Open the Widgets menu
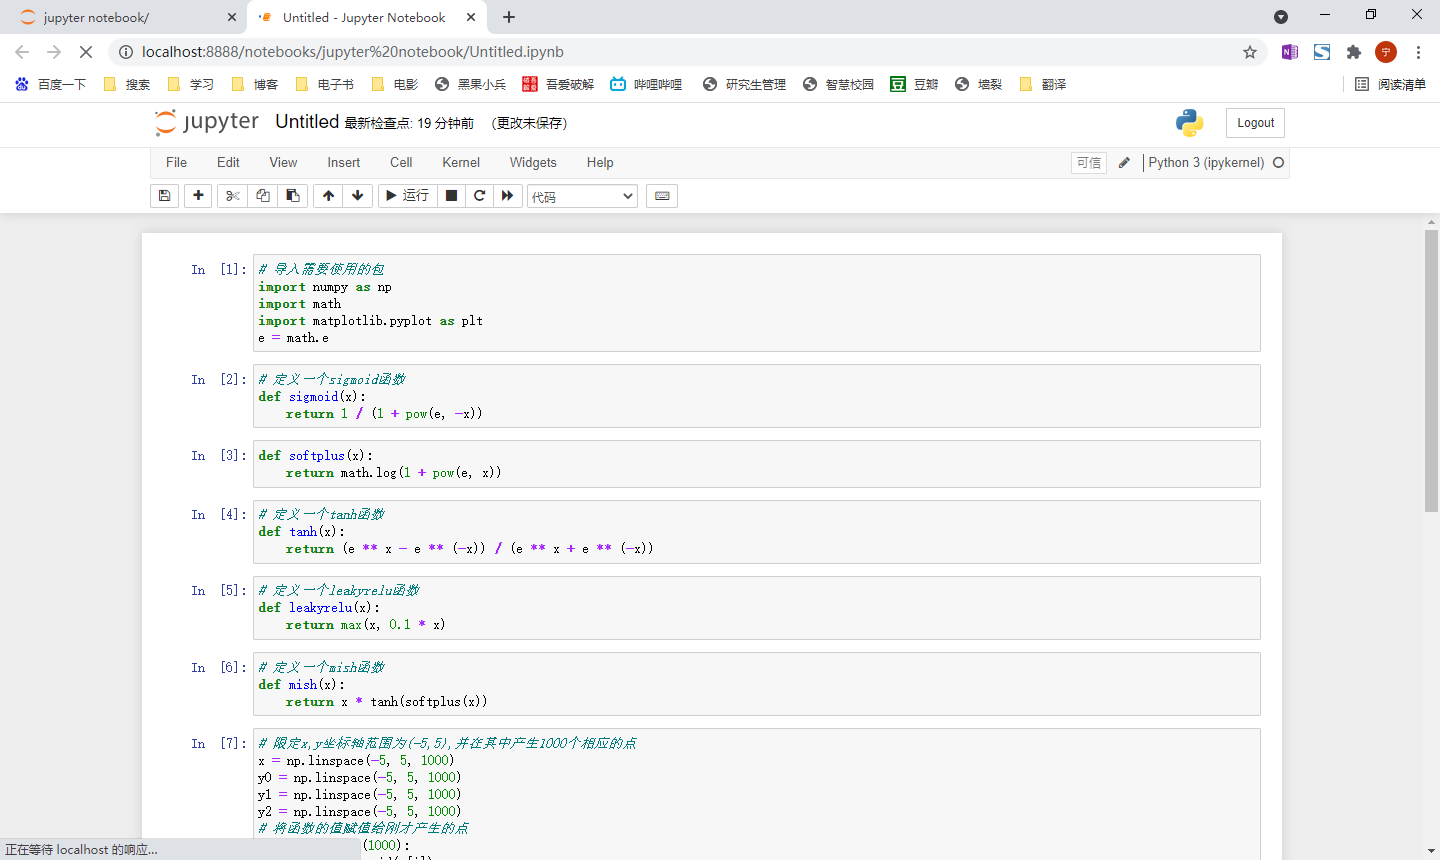Viewport: 1440px width, 860px height. [533, 163]
